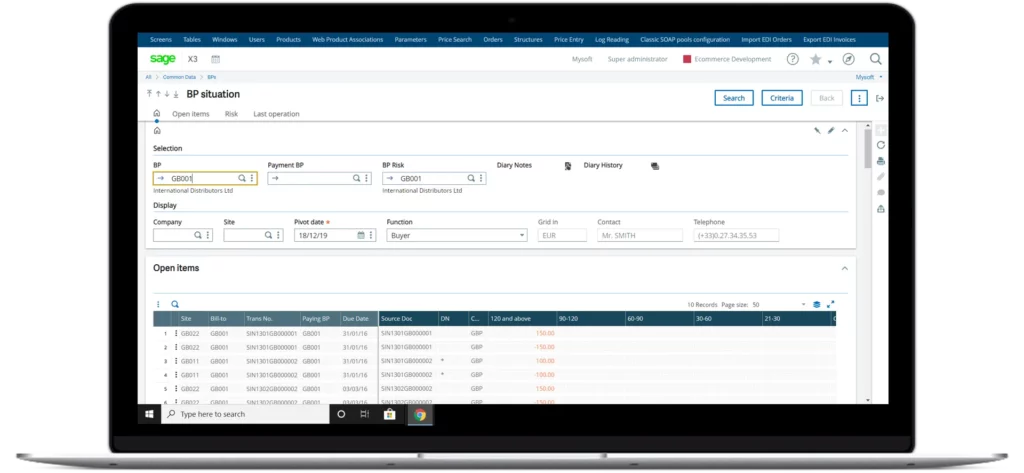Image resolution: width=1024 pixels, height=473 pixels.
Task: Click the favorites star icon
Action: point(816,59)
